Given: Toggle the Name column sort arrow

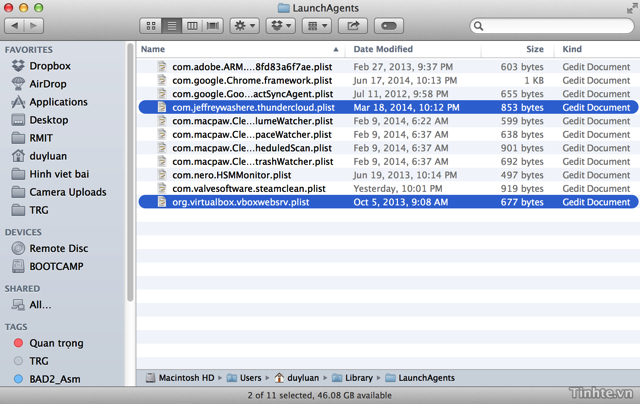Looking at the screenshot, I should [x=336, y=49].
